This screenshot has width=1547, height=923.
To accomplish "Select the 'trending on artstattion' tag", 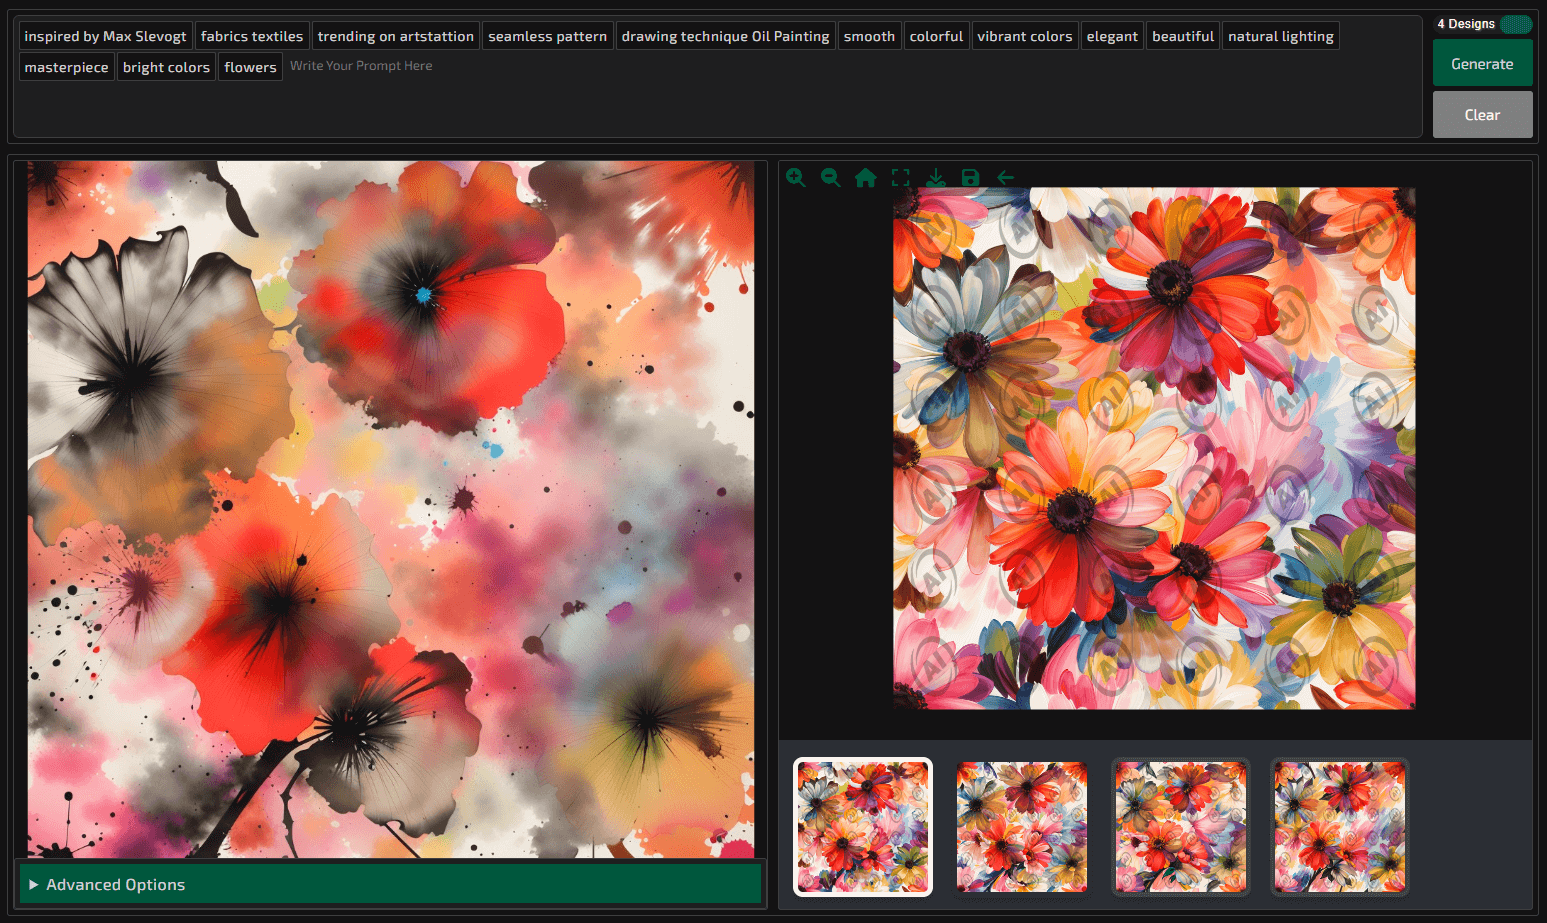I will pyautogui.click(x=395, y=35).
